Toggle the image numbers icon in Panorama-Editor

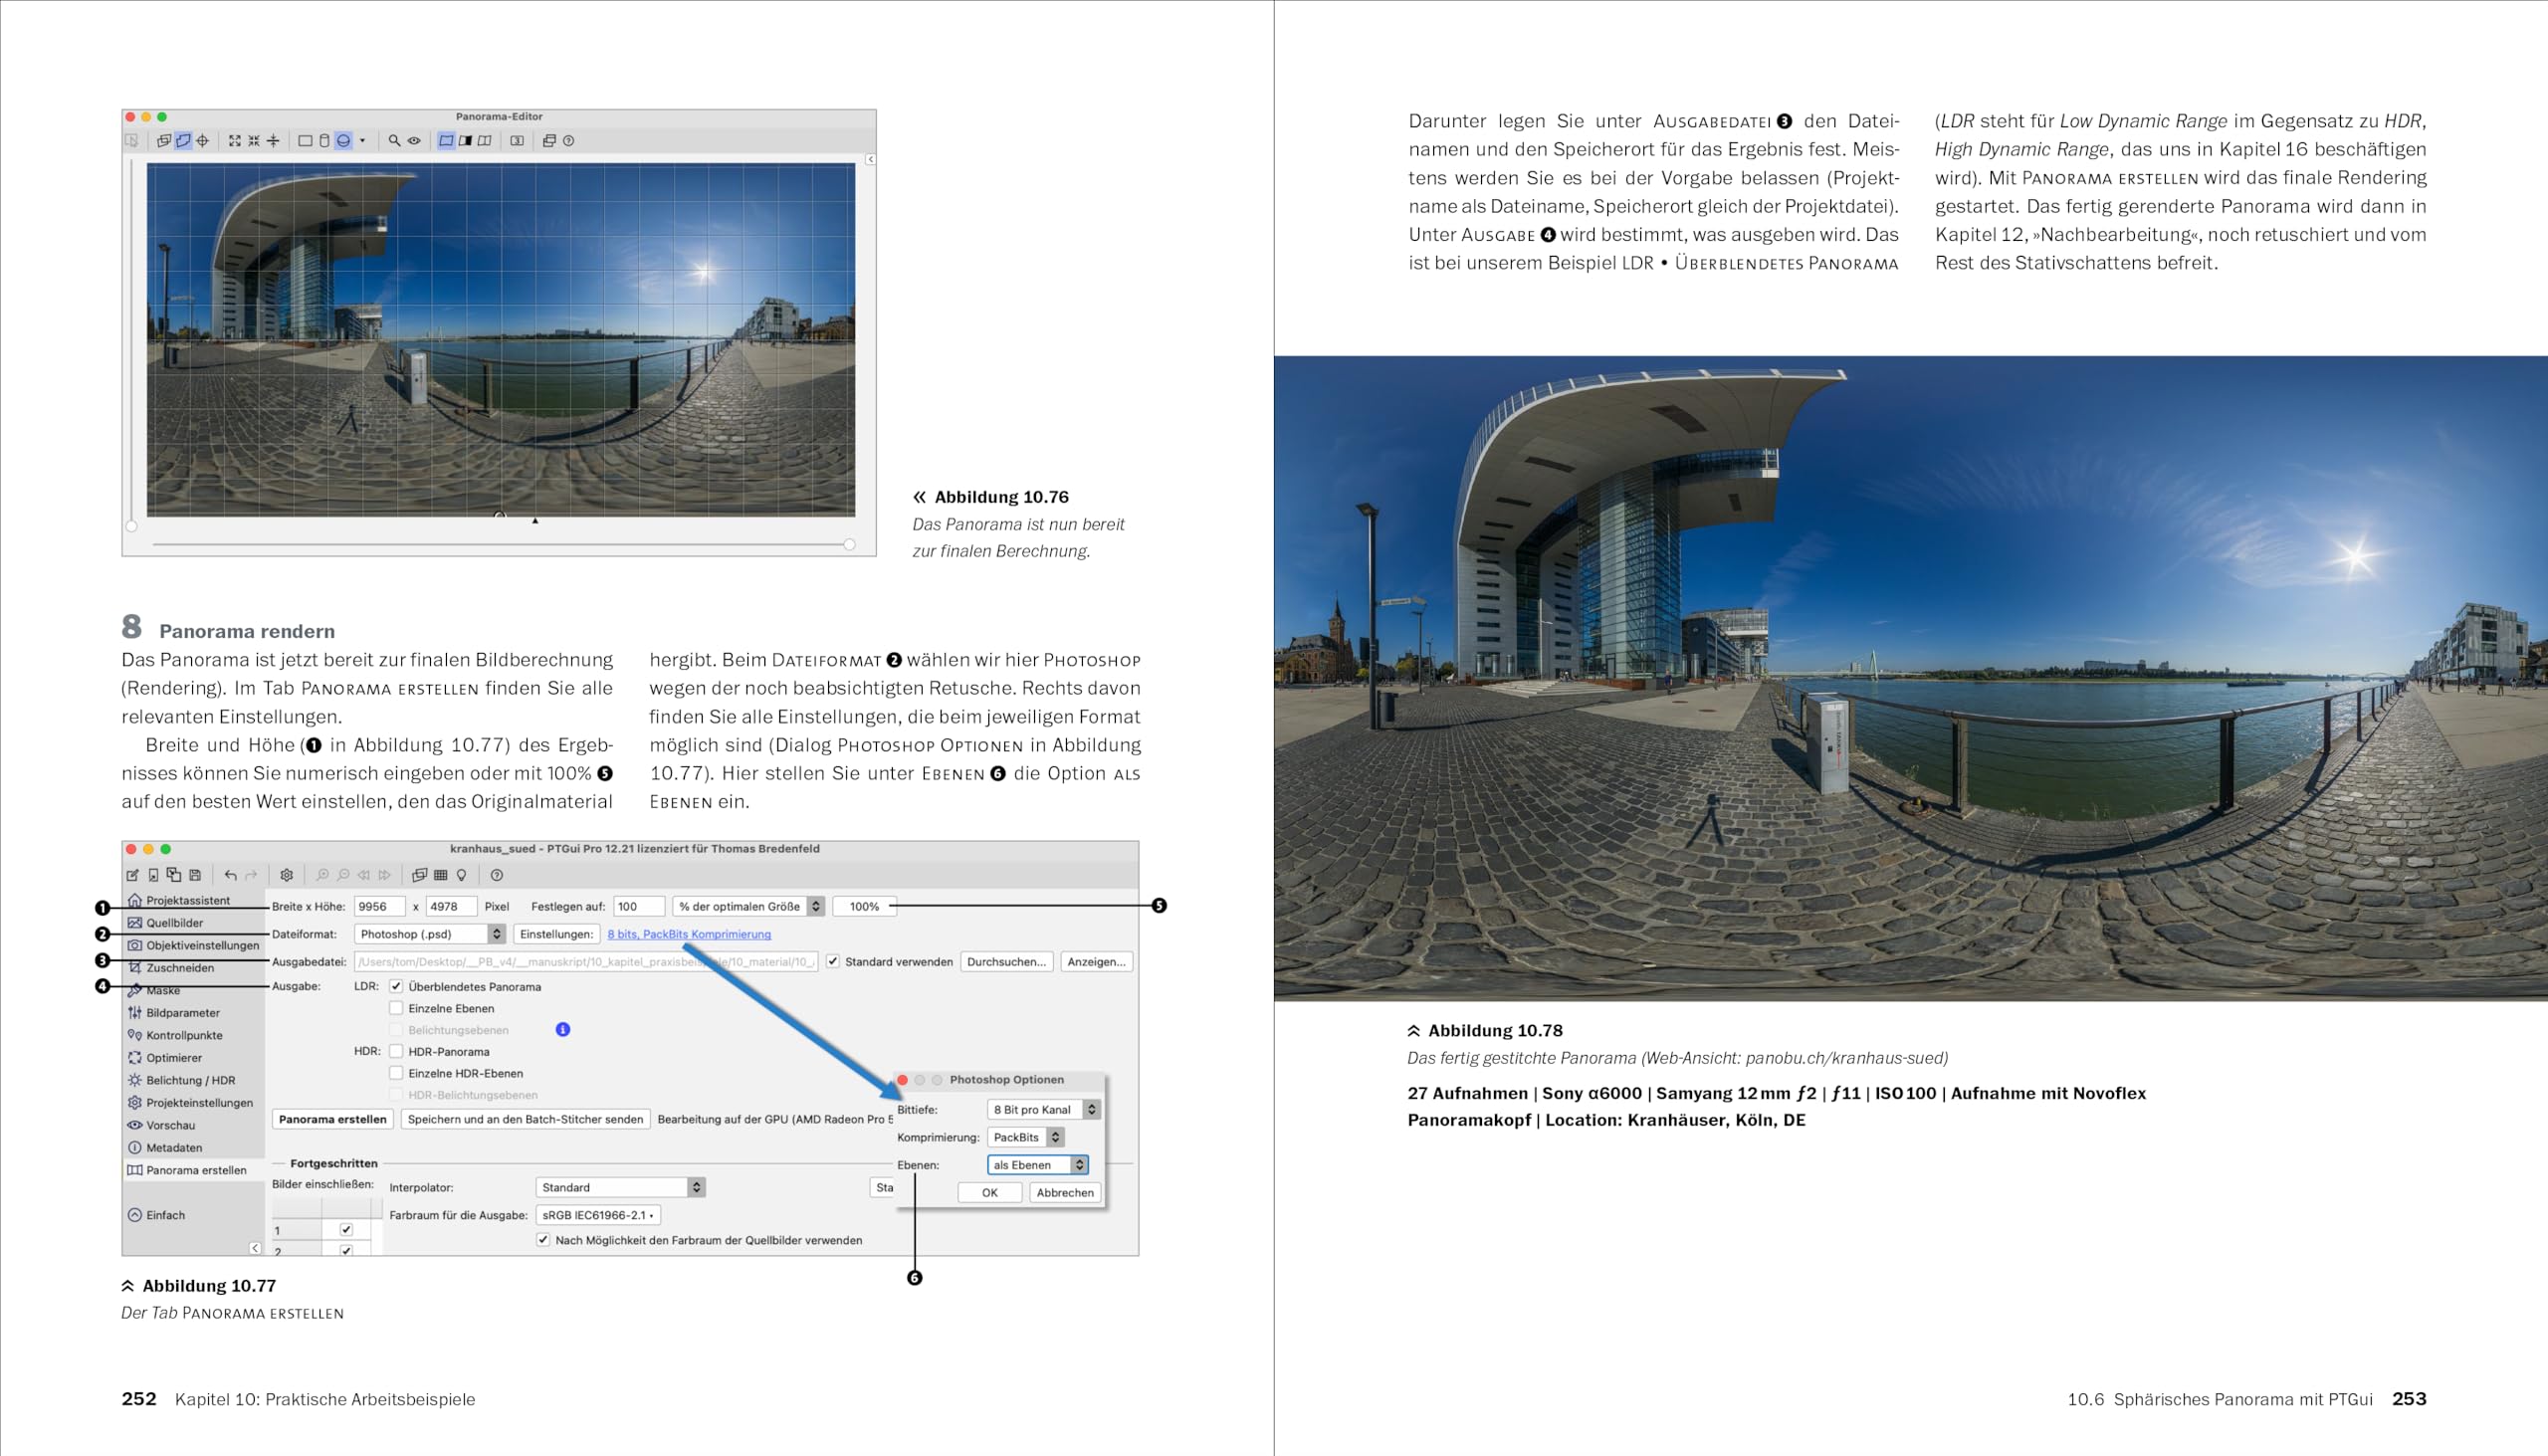tap(517, 141)
